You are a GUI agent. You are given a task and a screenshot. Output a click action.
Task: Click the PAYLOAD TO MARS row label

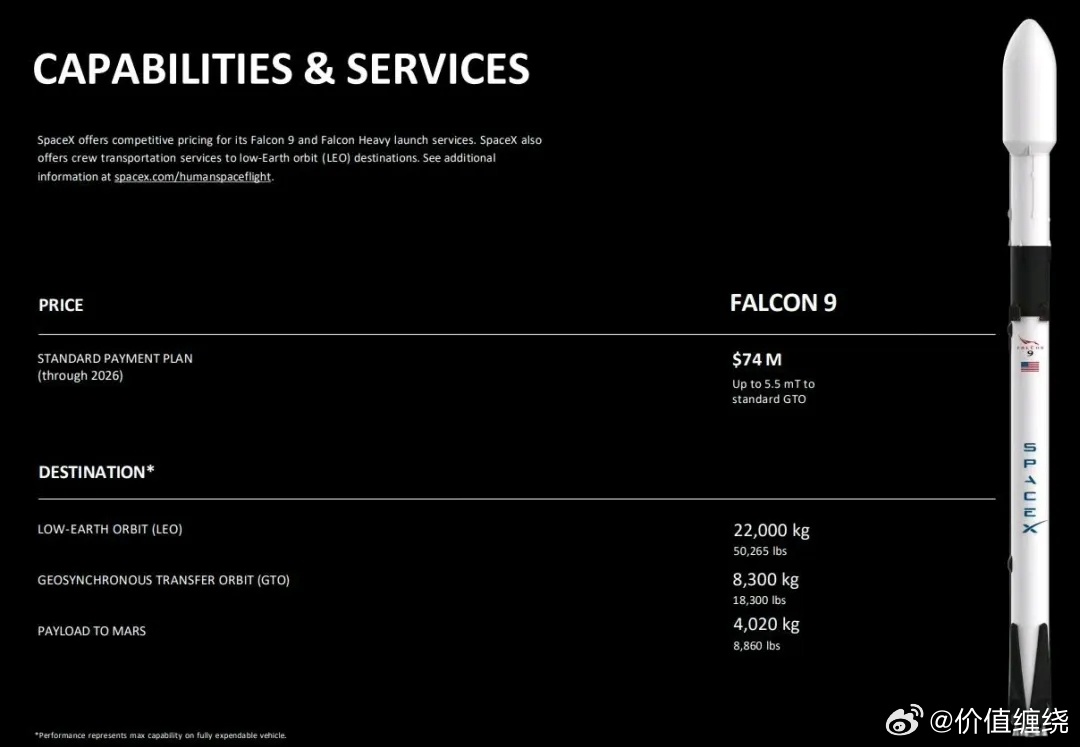pos(92,631)
